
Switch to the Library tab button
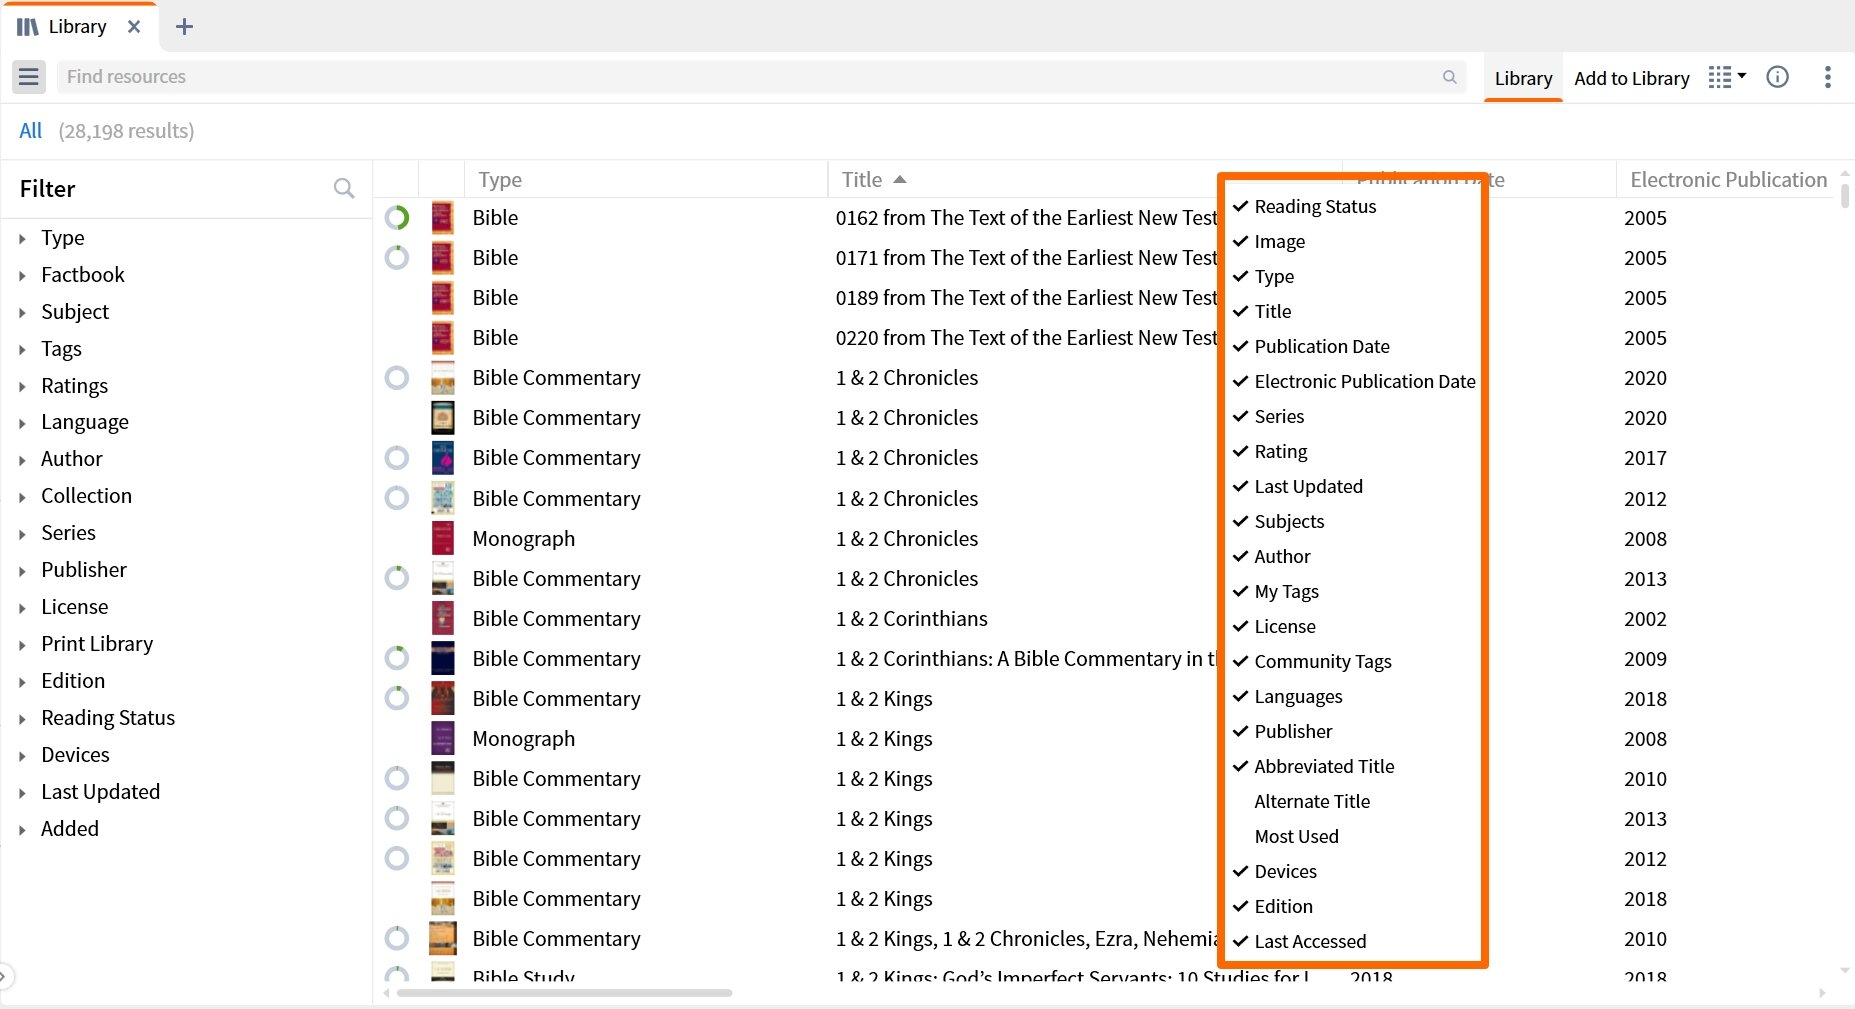click(x=1523, y=78)
